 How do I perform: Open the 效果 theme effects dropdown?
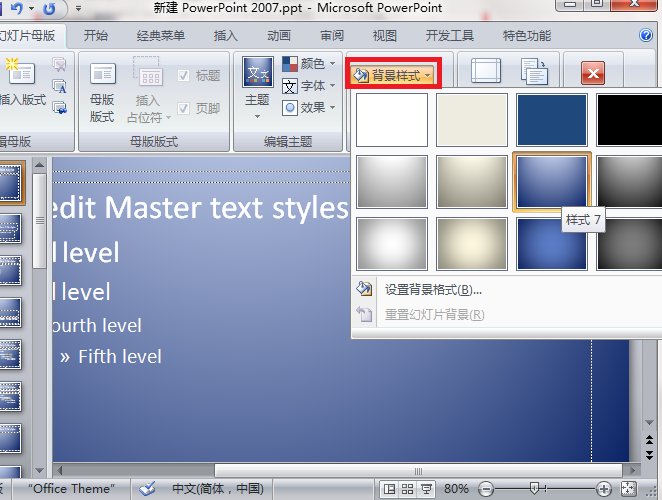click(x=309, y=108)
